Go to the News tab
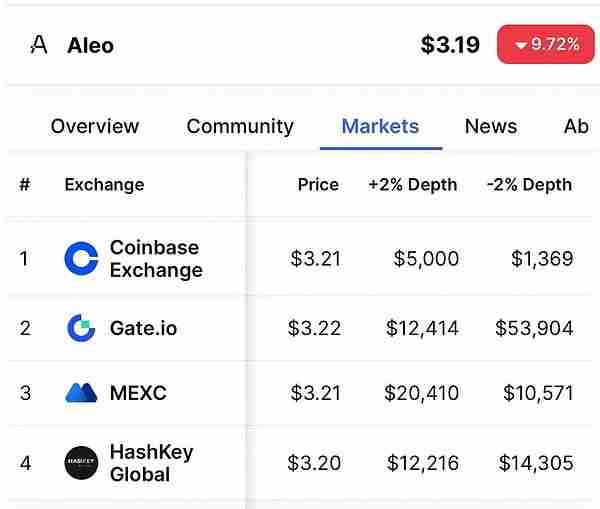 tap(491, 127)
